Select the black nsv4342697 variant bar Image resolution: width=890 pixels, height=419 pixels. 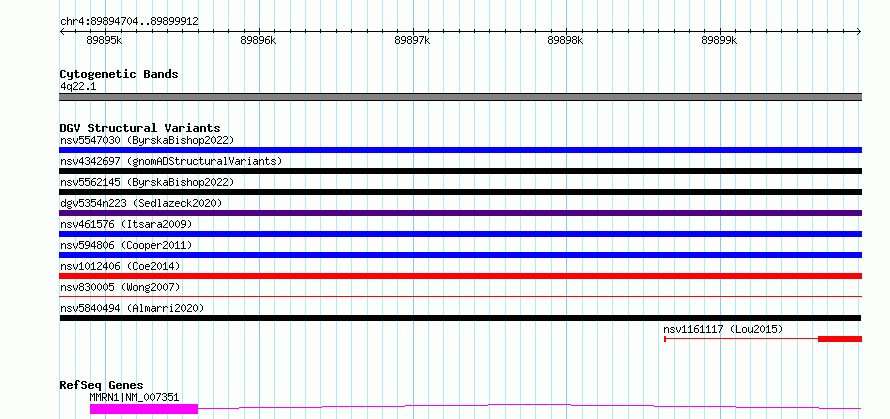tap(460, 171)
